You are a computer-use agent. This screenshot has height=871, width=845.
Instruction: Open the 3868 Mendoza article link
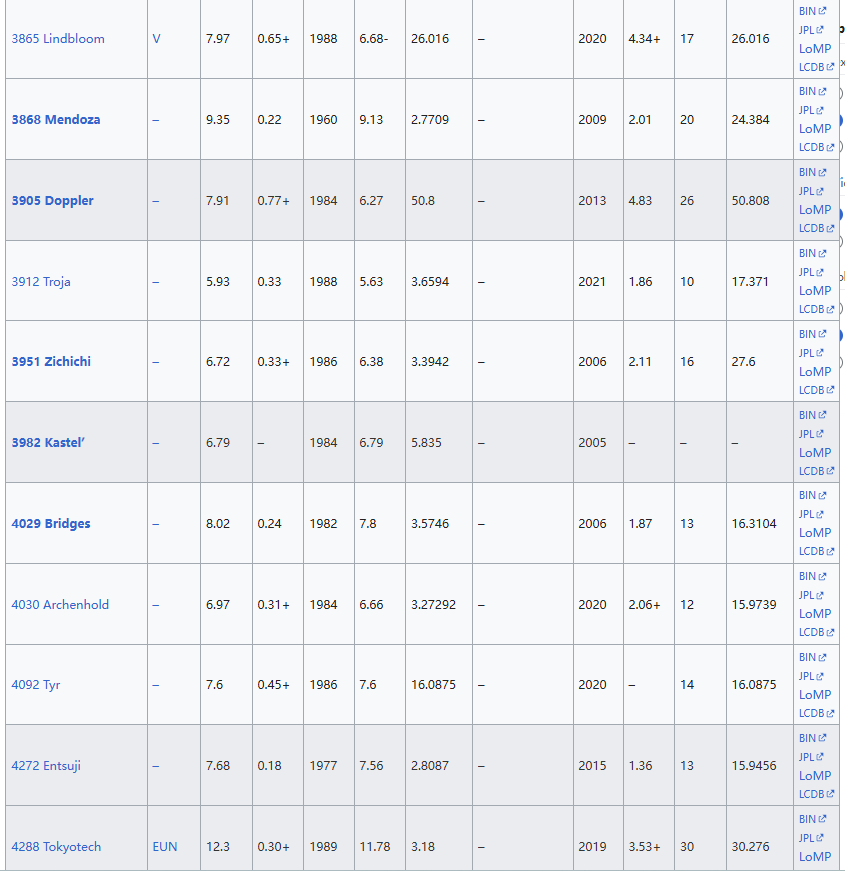[56, 120]
